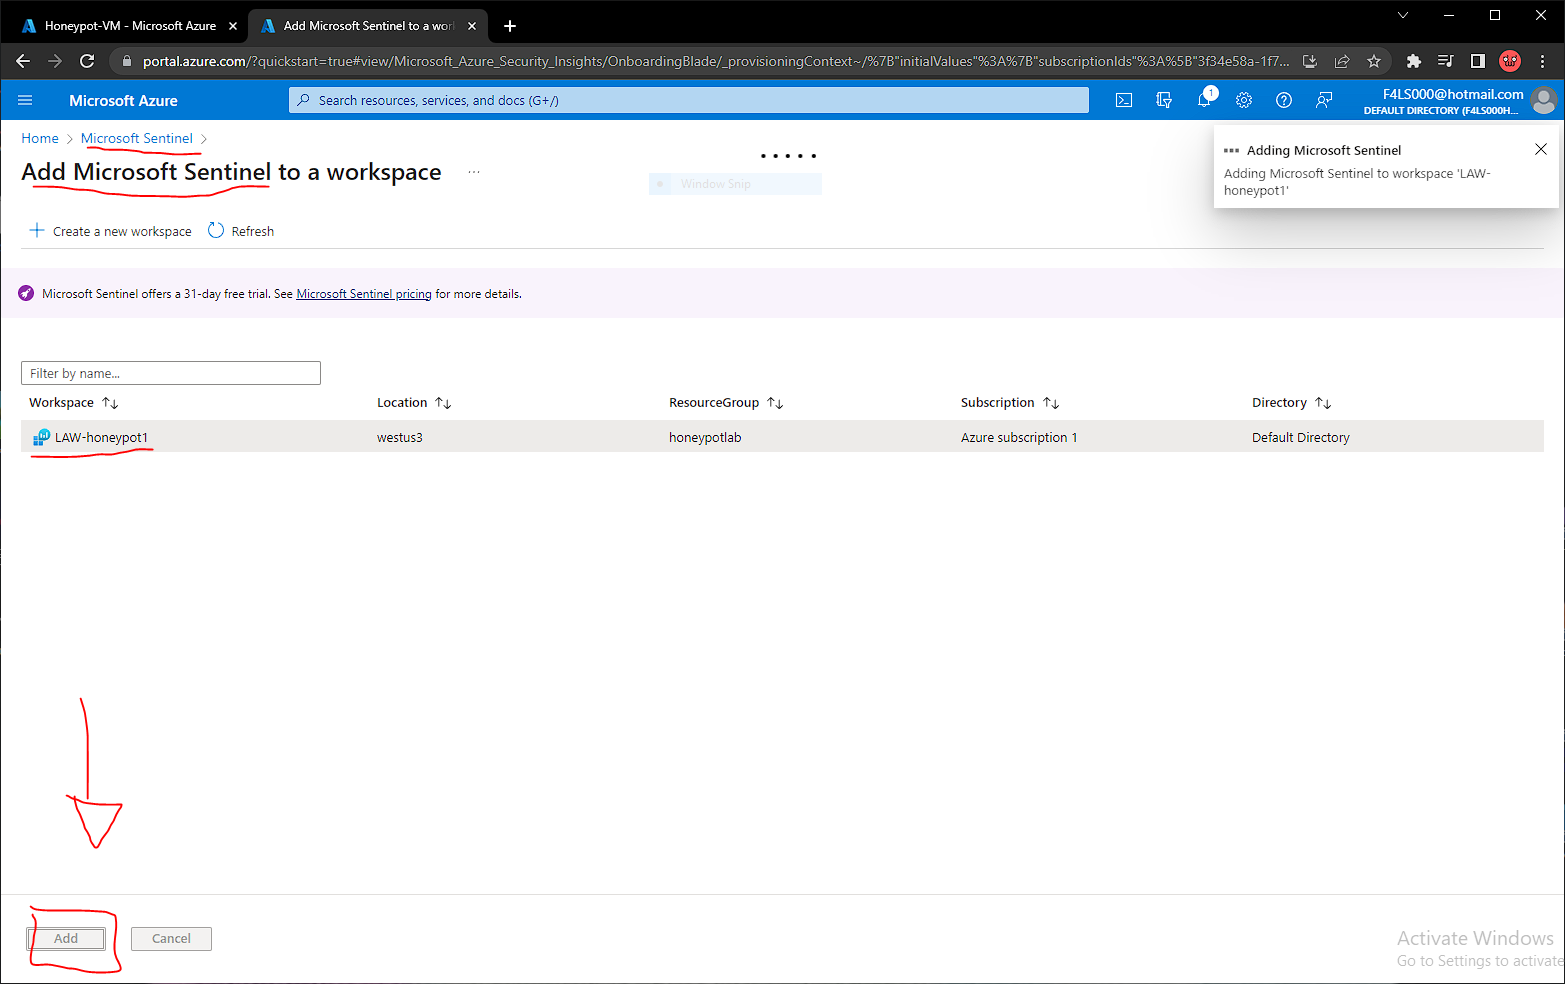1565x984 pixels.
Task: Open the tab search chevron in the title bar
Action: point(1403,15)
